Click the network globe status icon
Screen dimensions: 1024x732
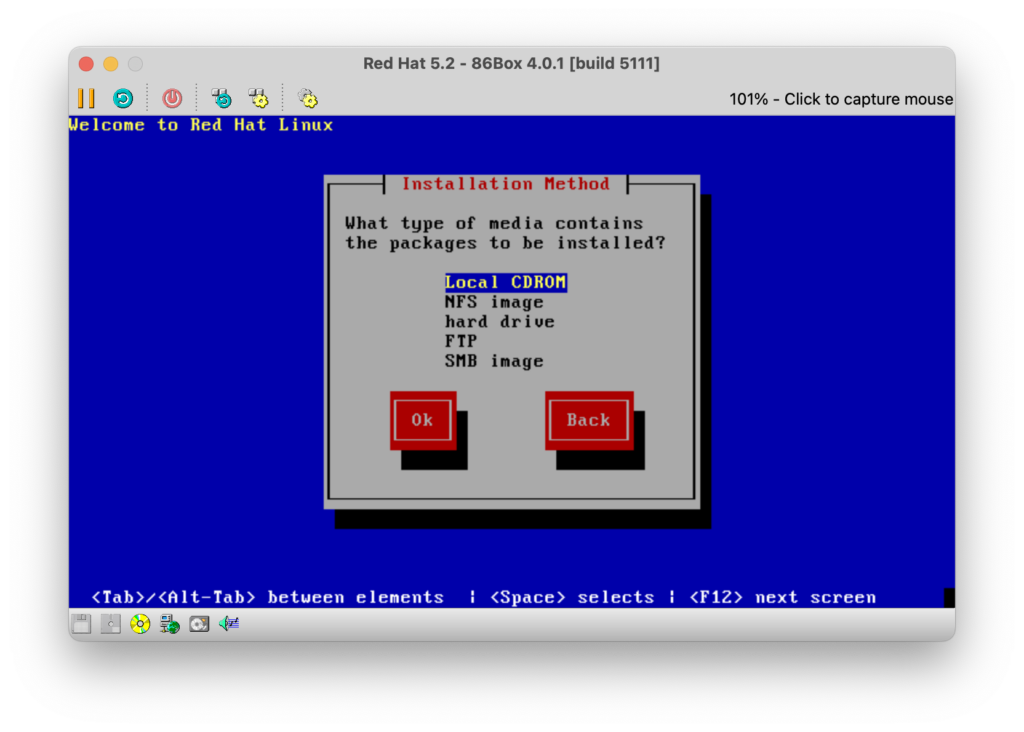[x=170, y=624]
